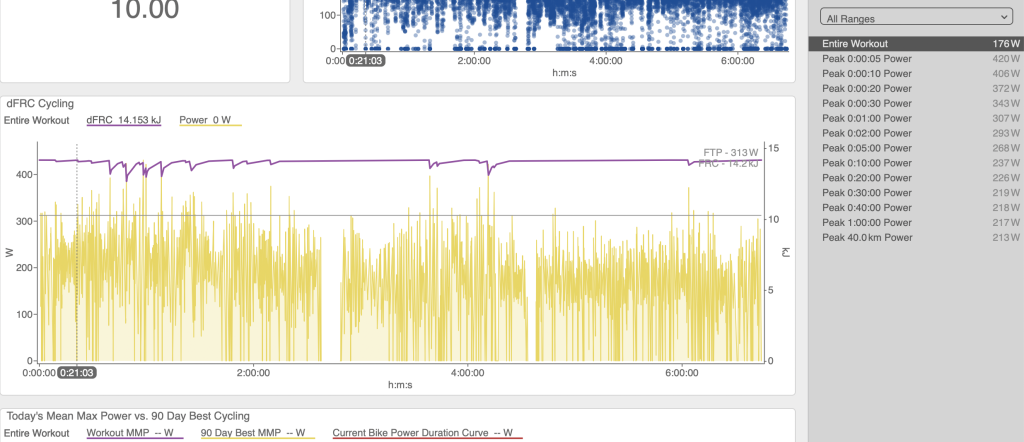This screenshot has width=1024, height=442.
Task: Click Entire Workout label in dFRC legend
Action: 37,120
